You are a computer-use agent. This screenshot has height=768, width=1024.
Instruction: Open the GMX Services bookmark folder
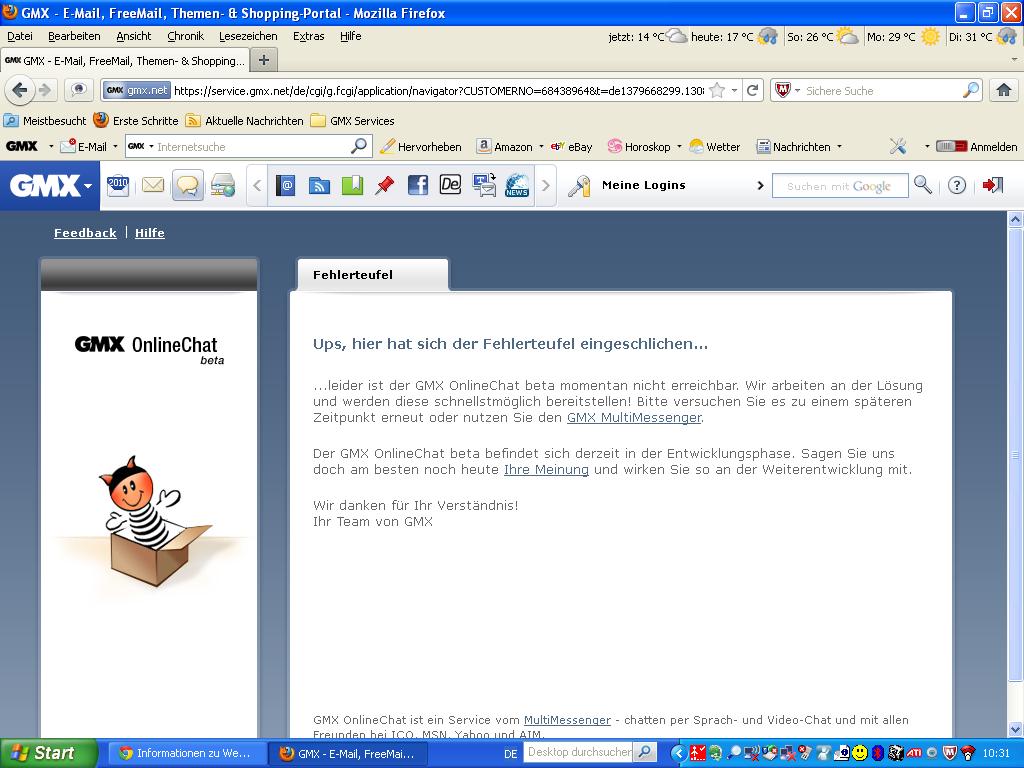(353, 121)
